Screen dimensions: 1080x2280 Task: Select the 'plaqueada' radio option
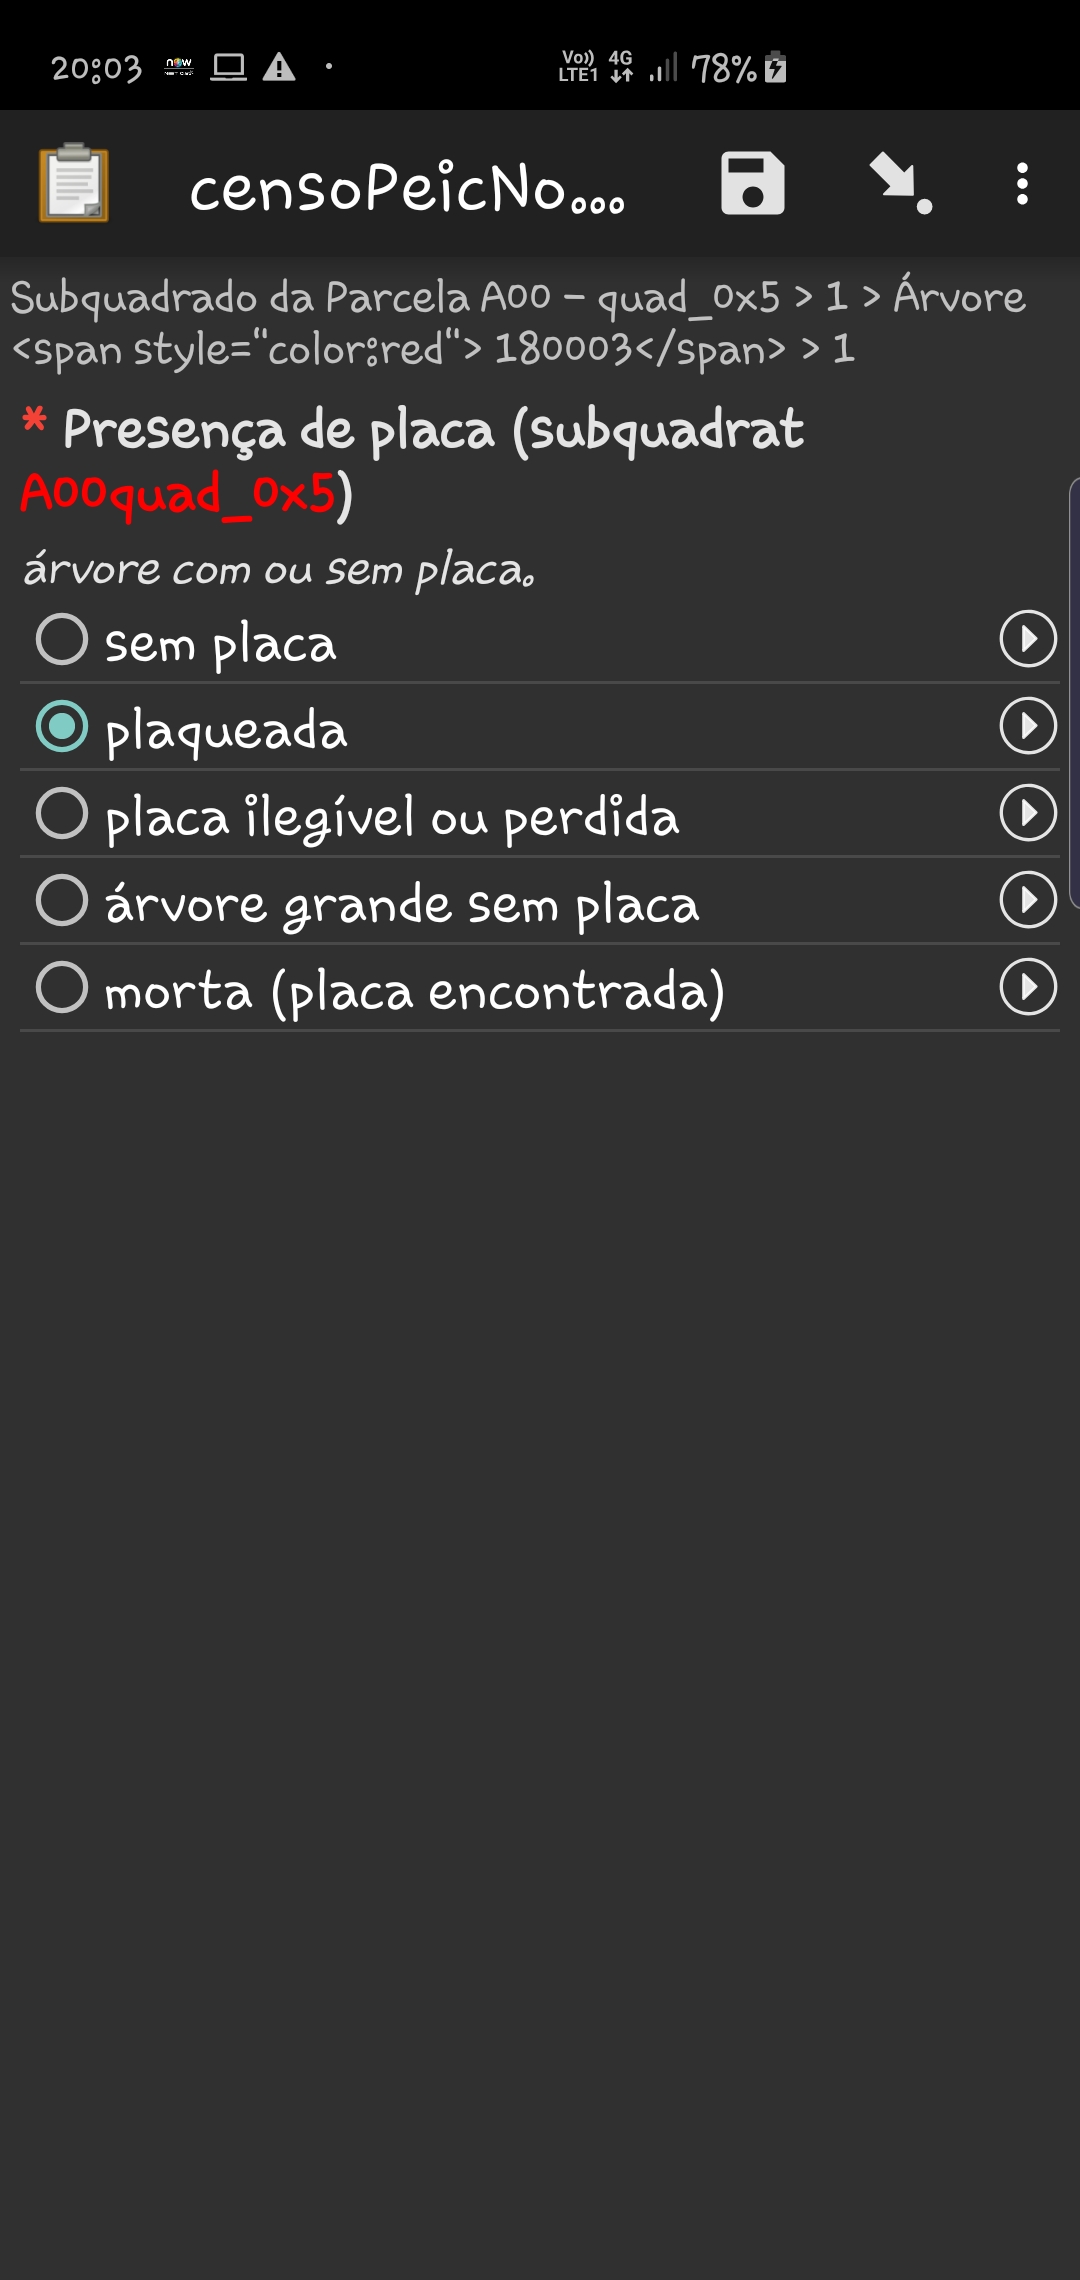(x=62, y=727)
